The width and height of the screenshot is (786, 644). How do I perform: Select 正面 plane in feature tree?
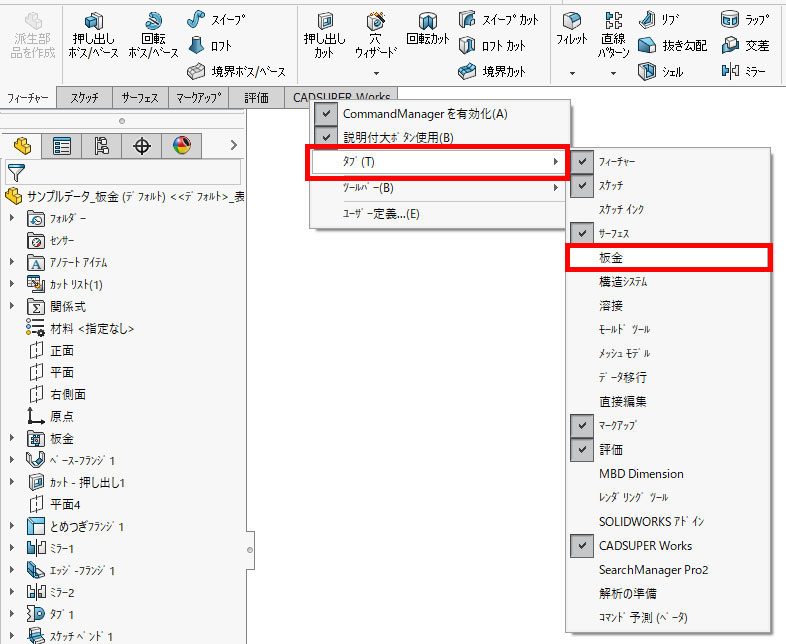click(62, 351)
